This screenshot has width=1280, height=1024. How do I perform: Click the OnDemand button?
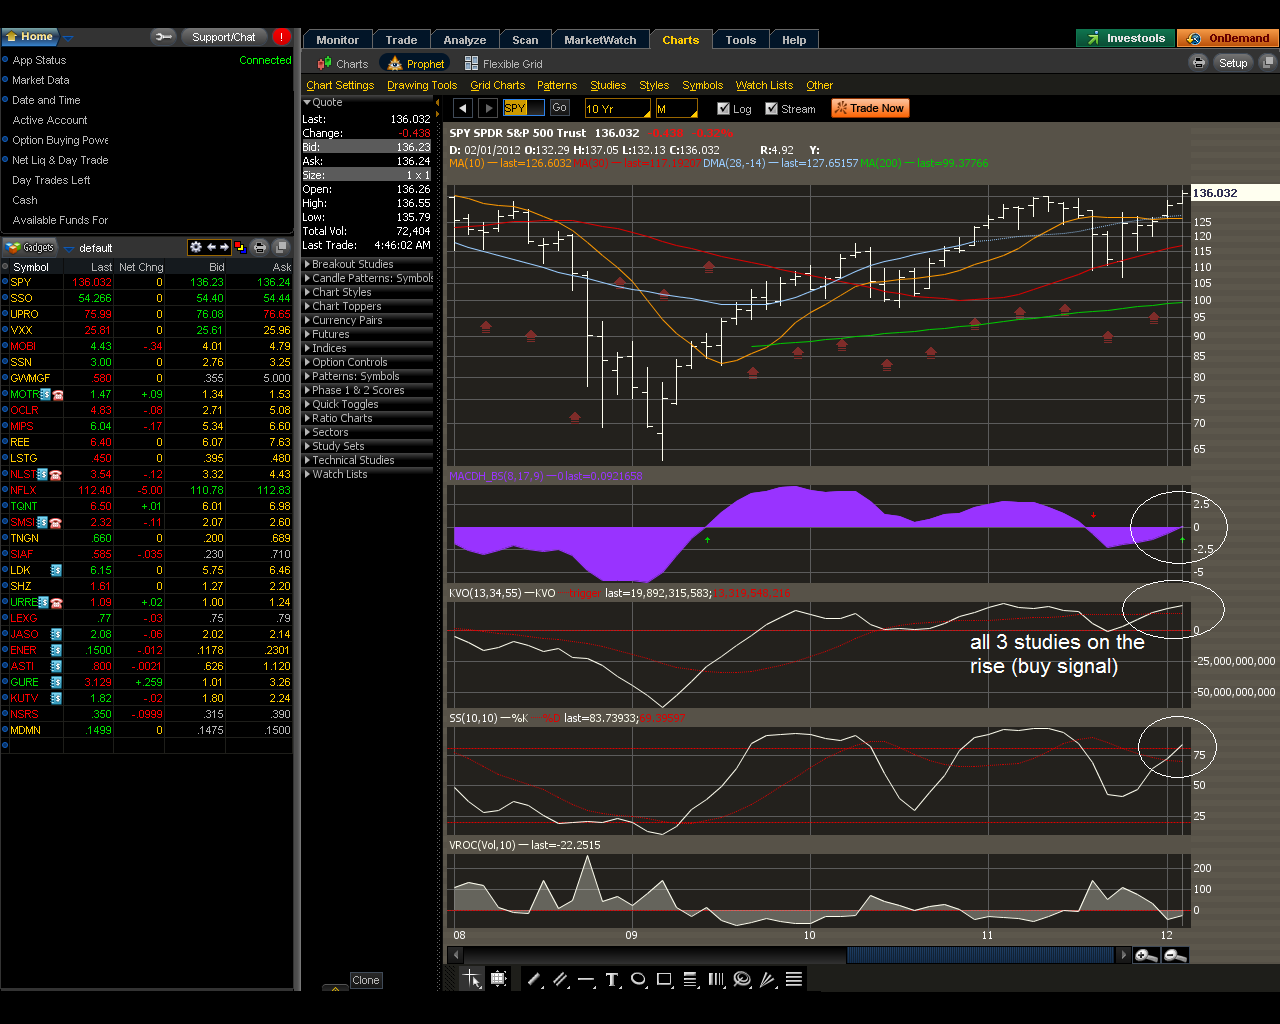pos(1228,38)
